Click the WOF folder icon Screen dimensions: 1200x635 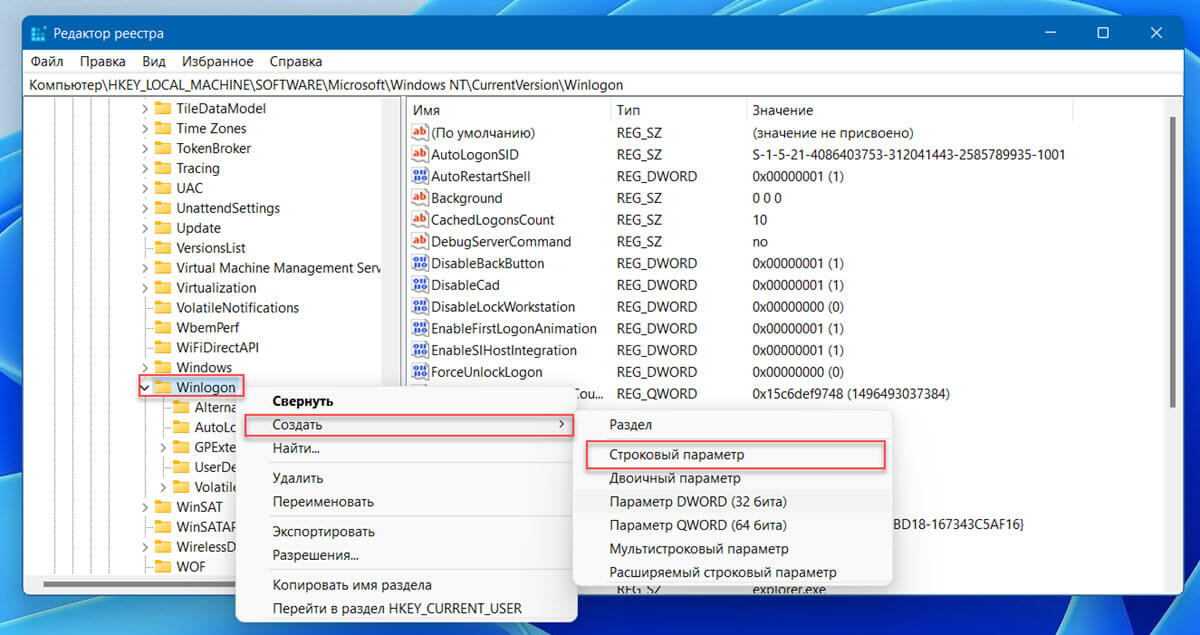(x=162, y=567)
